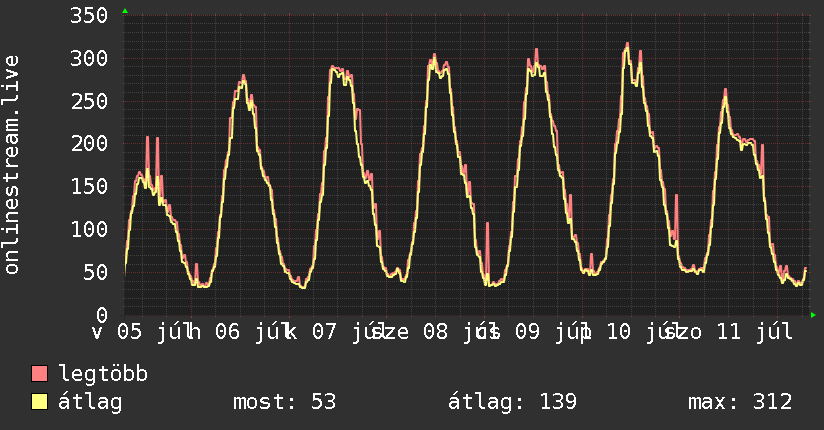Click the 'átlag: 139' statistic
The width and height of the screenshot is (824, 430).
pyautogui.click(x=512, y=402)
